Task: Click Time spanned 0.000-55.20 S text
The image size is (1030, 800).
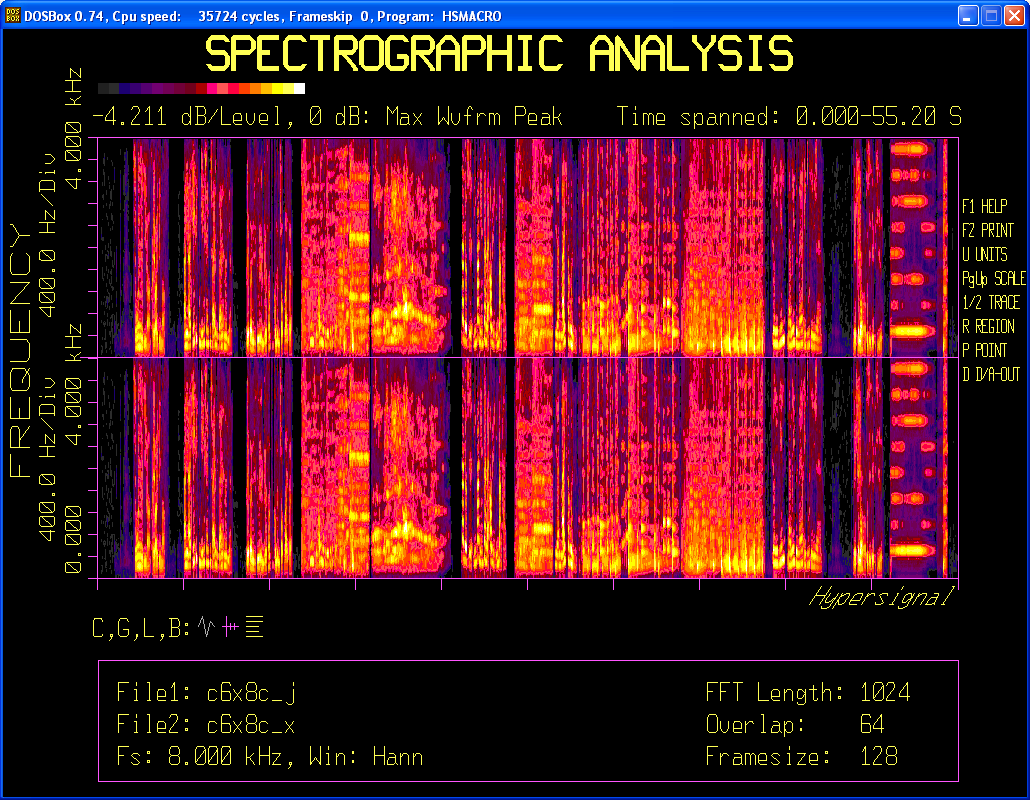Action: click(x=789, y=117)
